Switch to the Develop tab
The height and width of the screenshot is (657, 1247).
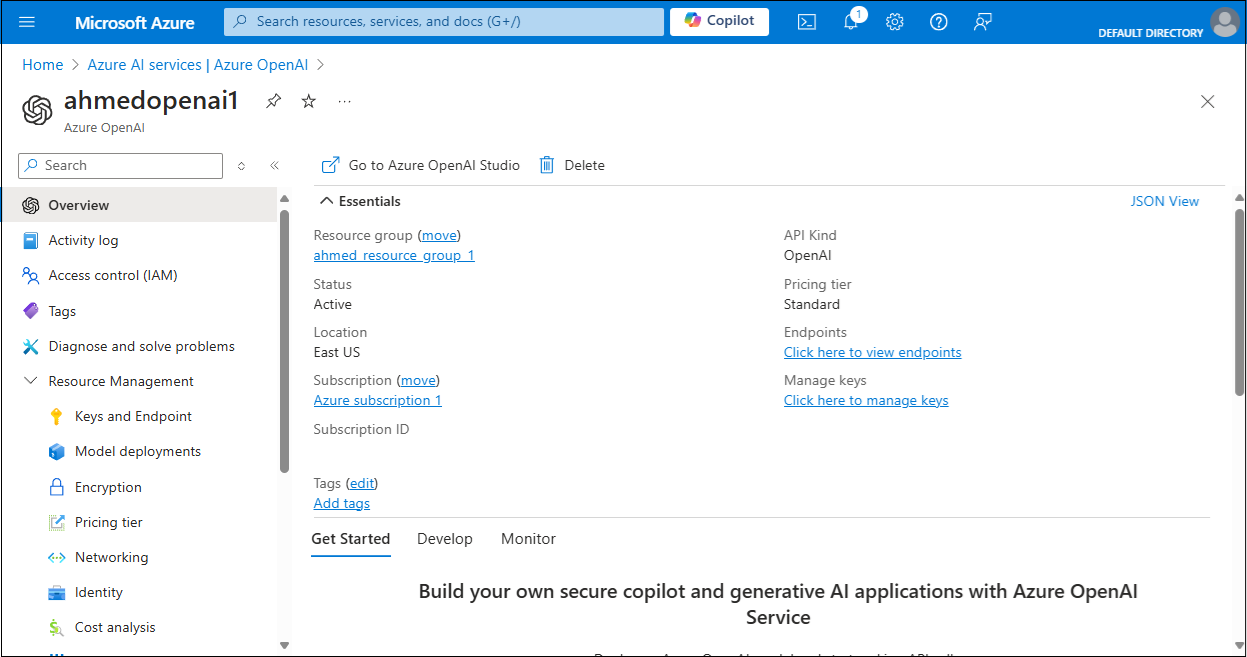tap(444, 538)
